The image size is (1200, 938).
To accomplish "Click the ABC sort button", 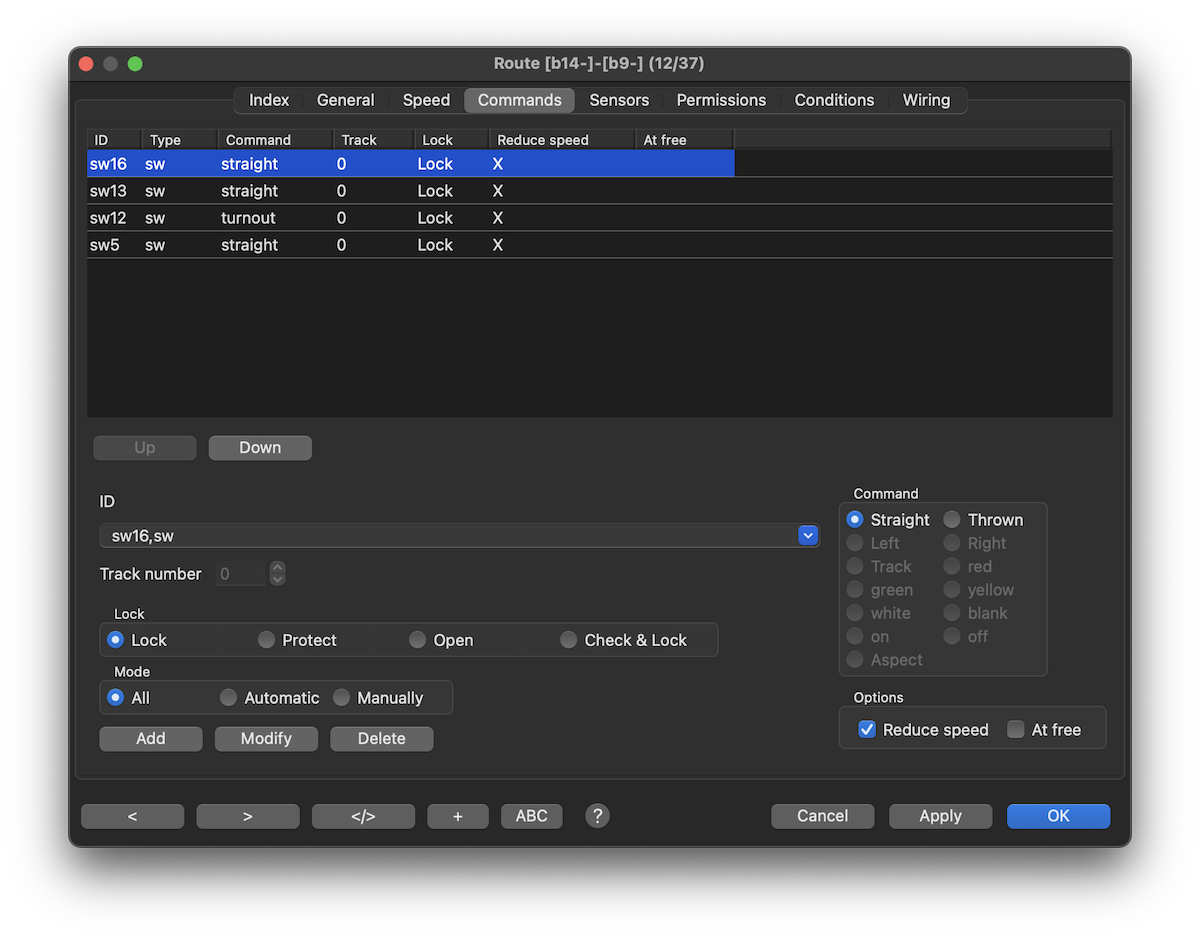I will [531, 816].
